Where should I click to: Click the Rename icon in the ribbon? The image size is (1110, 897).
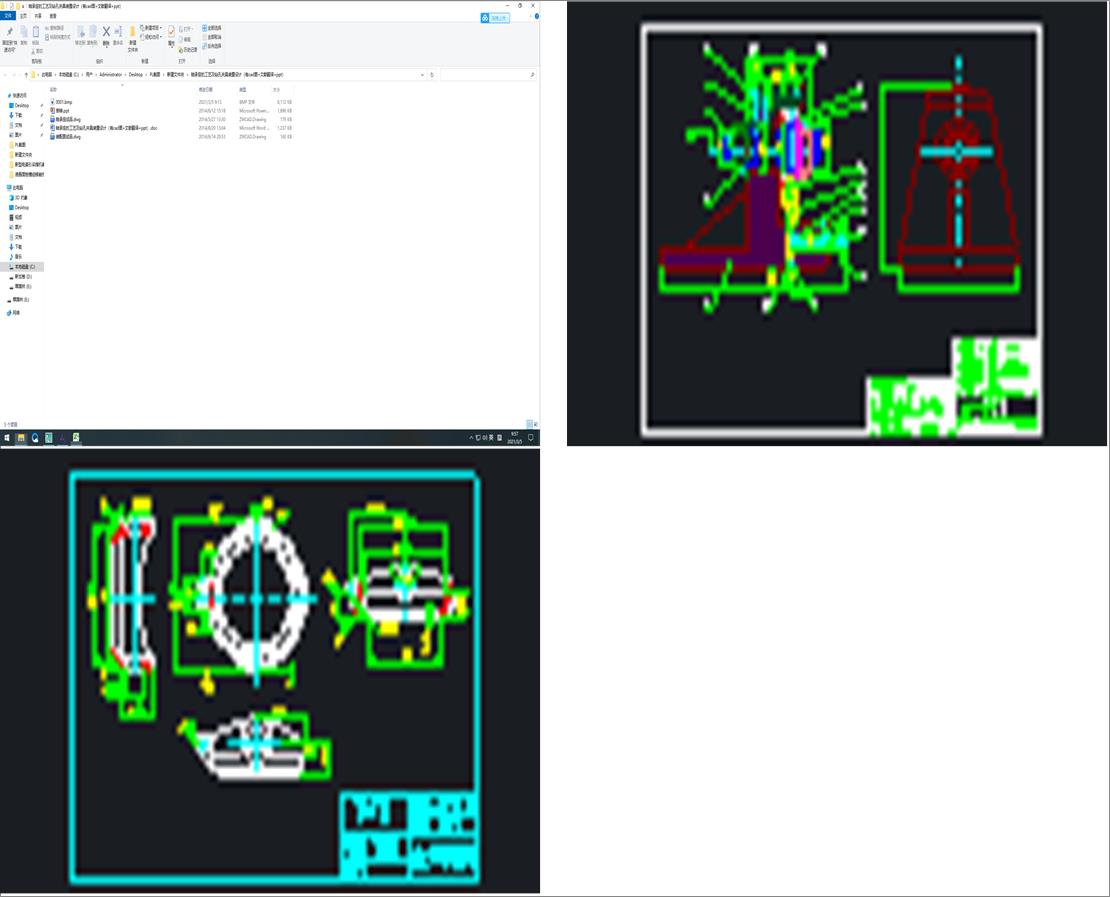(118, 32)
